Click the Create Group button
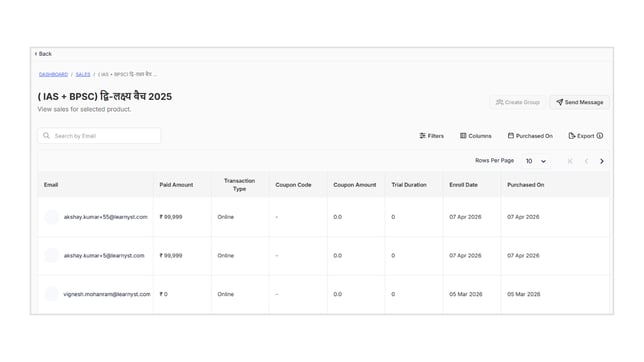This screenshot has height=362, width=644. coord(518,102)
